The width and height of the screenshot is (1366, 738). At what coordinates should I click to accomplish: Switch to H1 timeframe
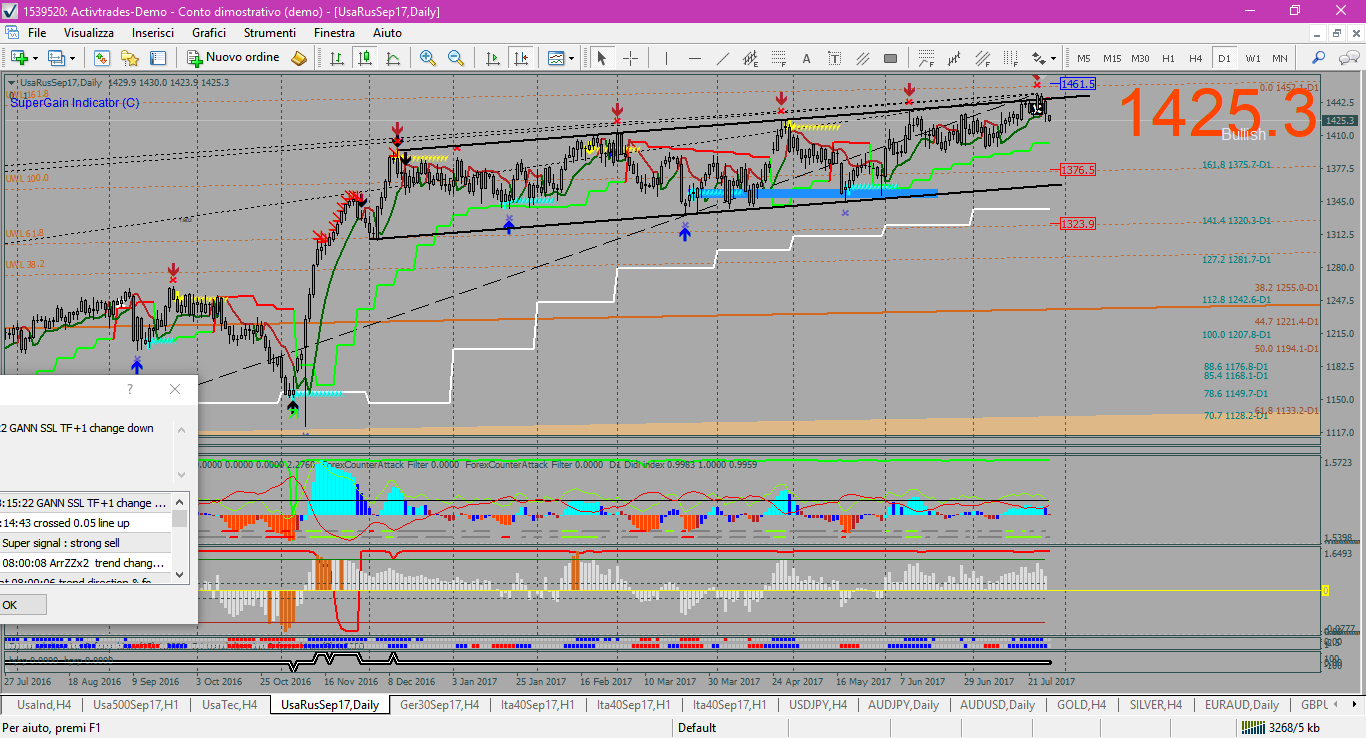1168,58
